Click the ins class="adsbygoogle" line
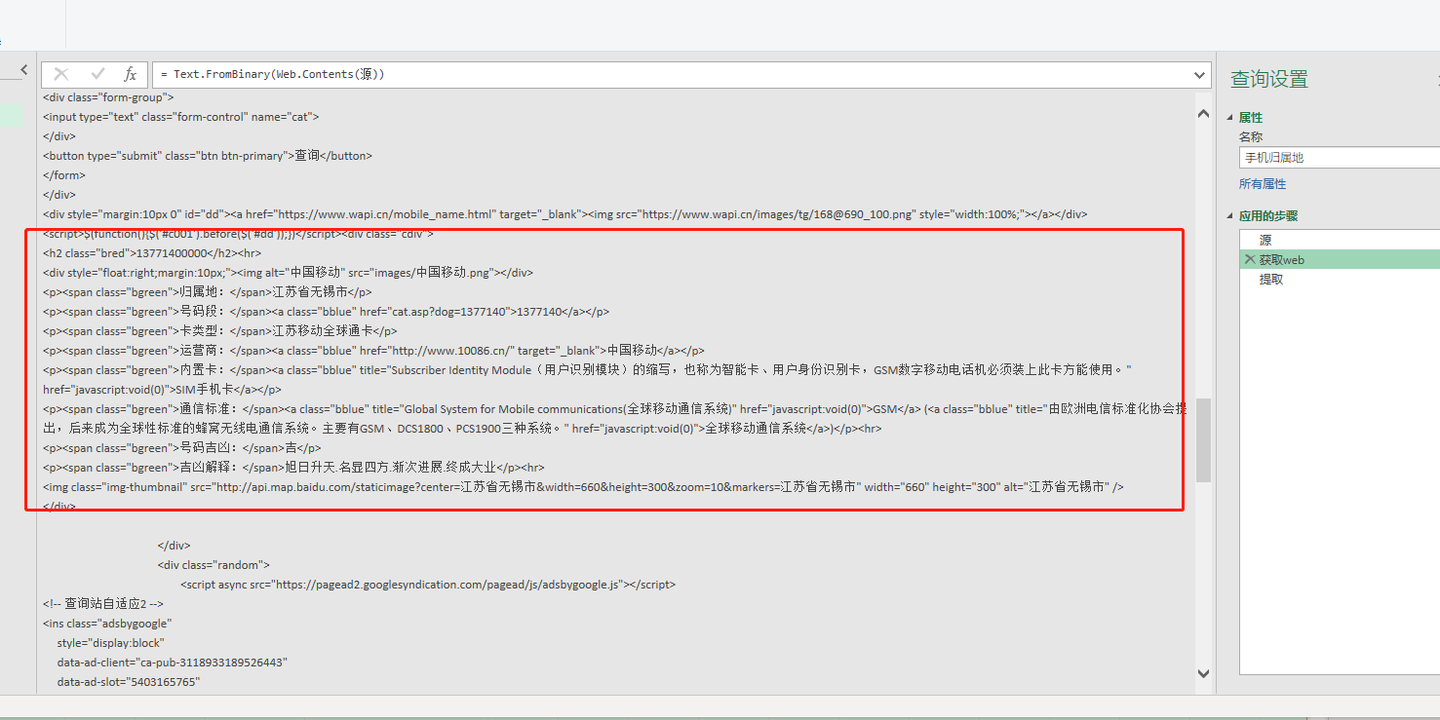The height and width of the screenshot is (720, 1440). click(107, 623)
